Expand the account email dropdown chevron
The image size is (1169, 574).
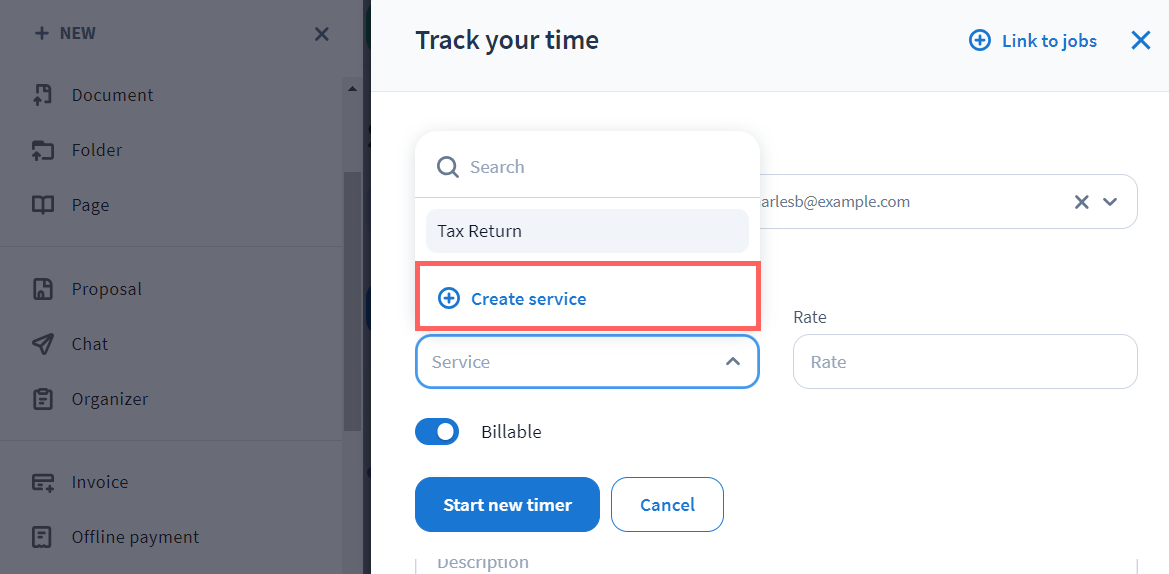tap(1110, 202)
